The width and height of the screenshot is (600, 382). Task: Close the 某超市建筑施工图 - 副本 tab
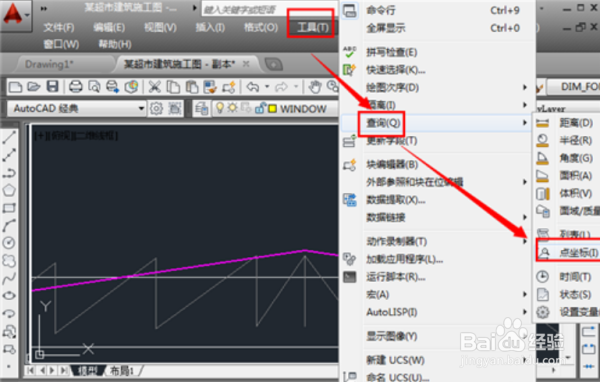(x=246, y=64)
